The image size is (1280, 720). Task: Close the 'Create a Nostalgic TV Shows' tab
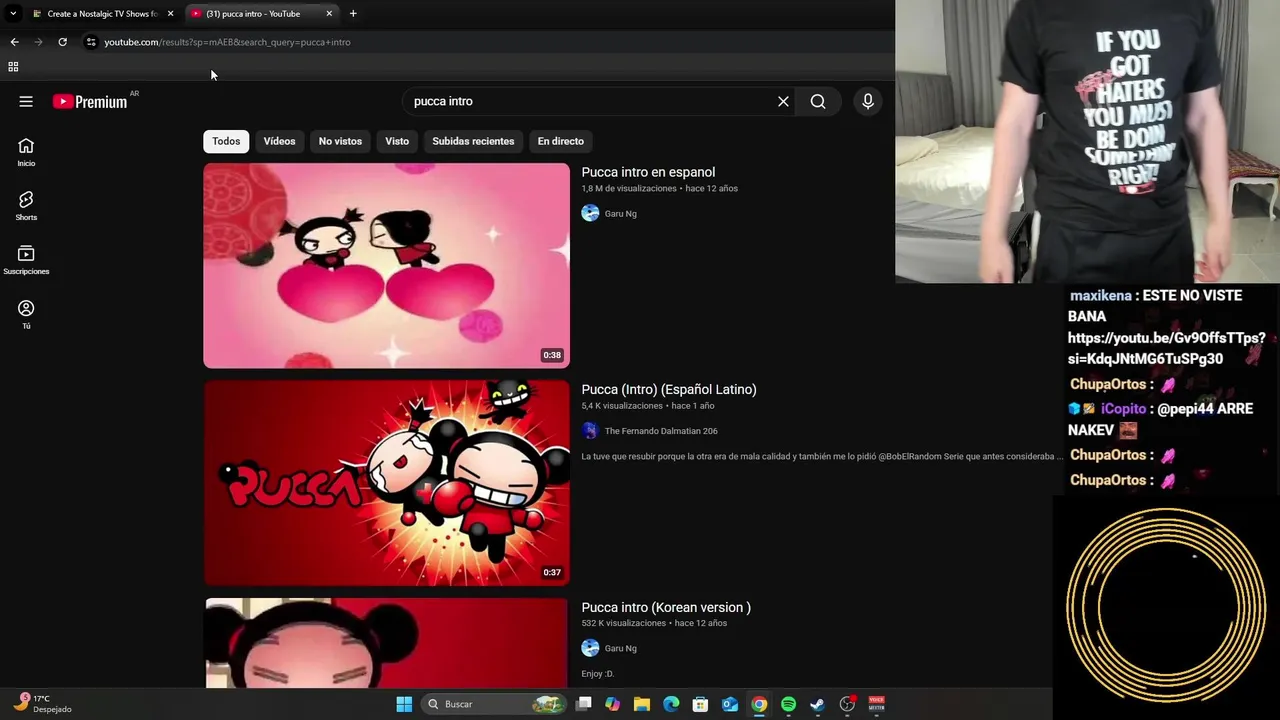[170, 13]
